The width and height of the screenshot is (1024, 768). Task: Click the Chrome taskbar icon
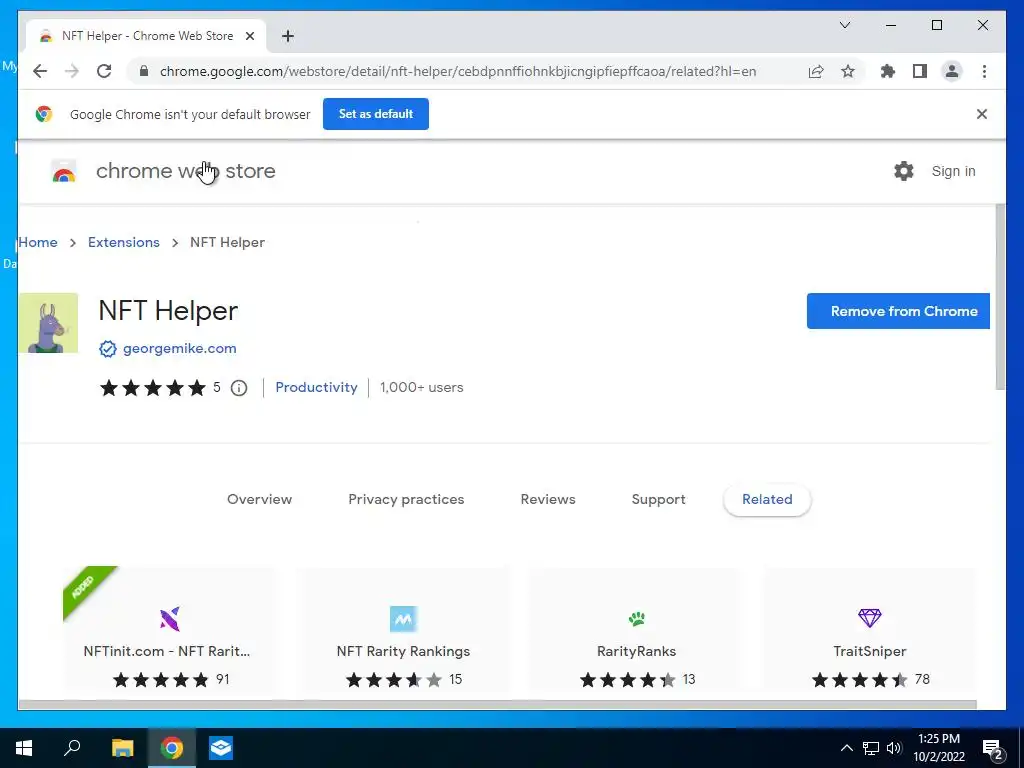coord(172,748)
